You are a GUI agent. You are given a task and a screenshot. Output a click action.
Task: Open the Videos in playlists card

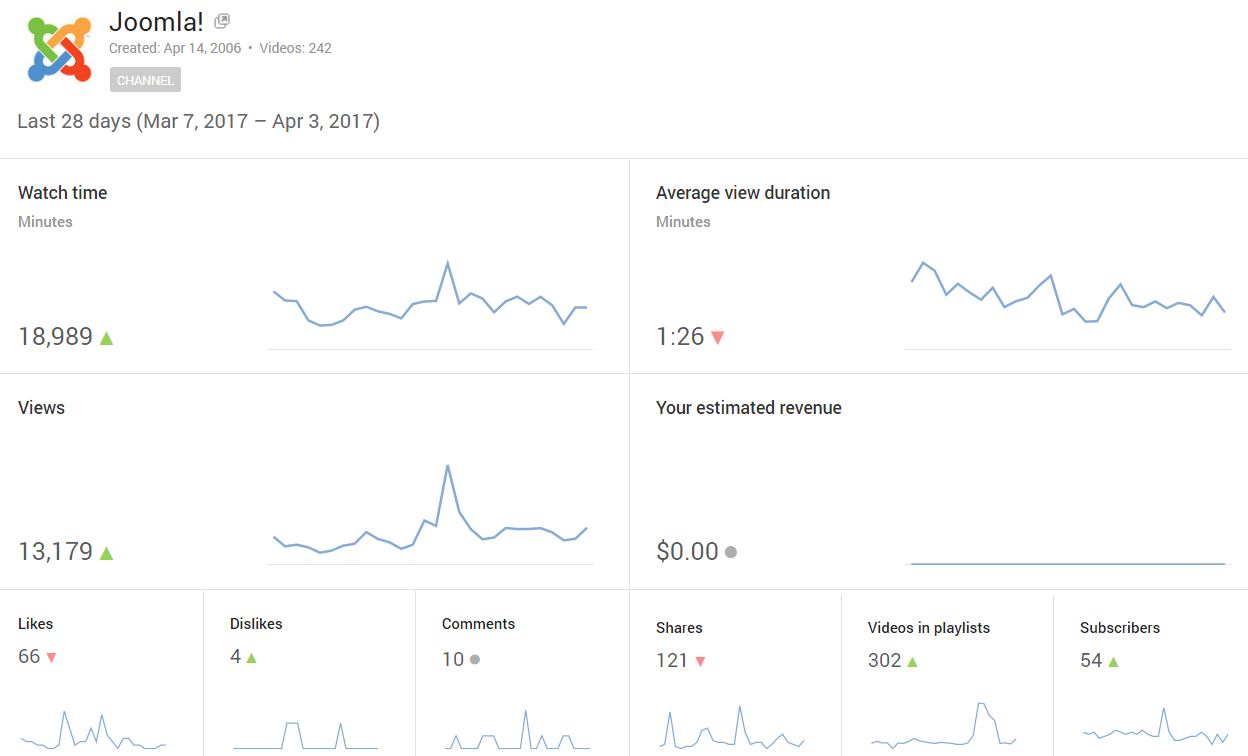click(947, 675)
